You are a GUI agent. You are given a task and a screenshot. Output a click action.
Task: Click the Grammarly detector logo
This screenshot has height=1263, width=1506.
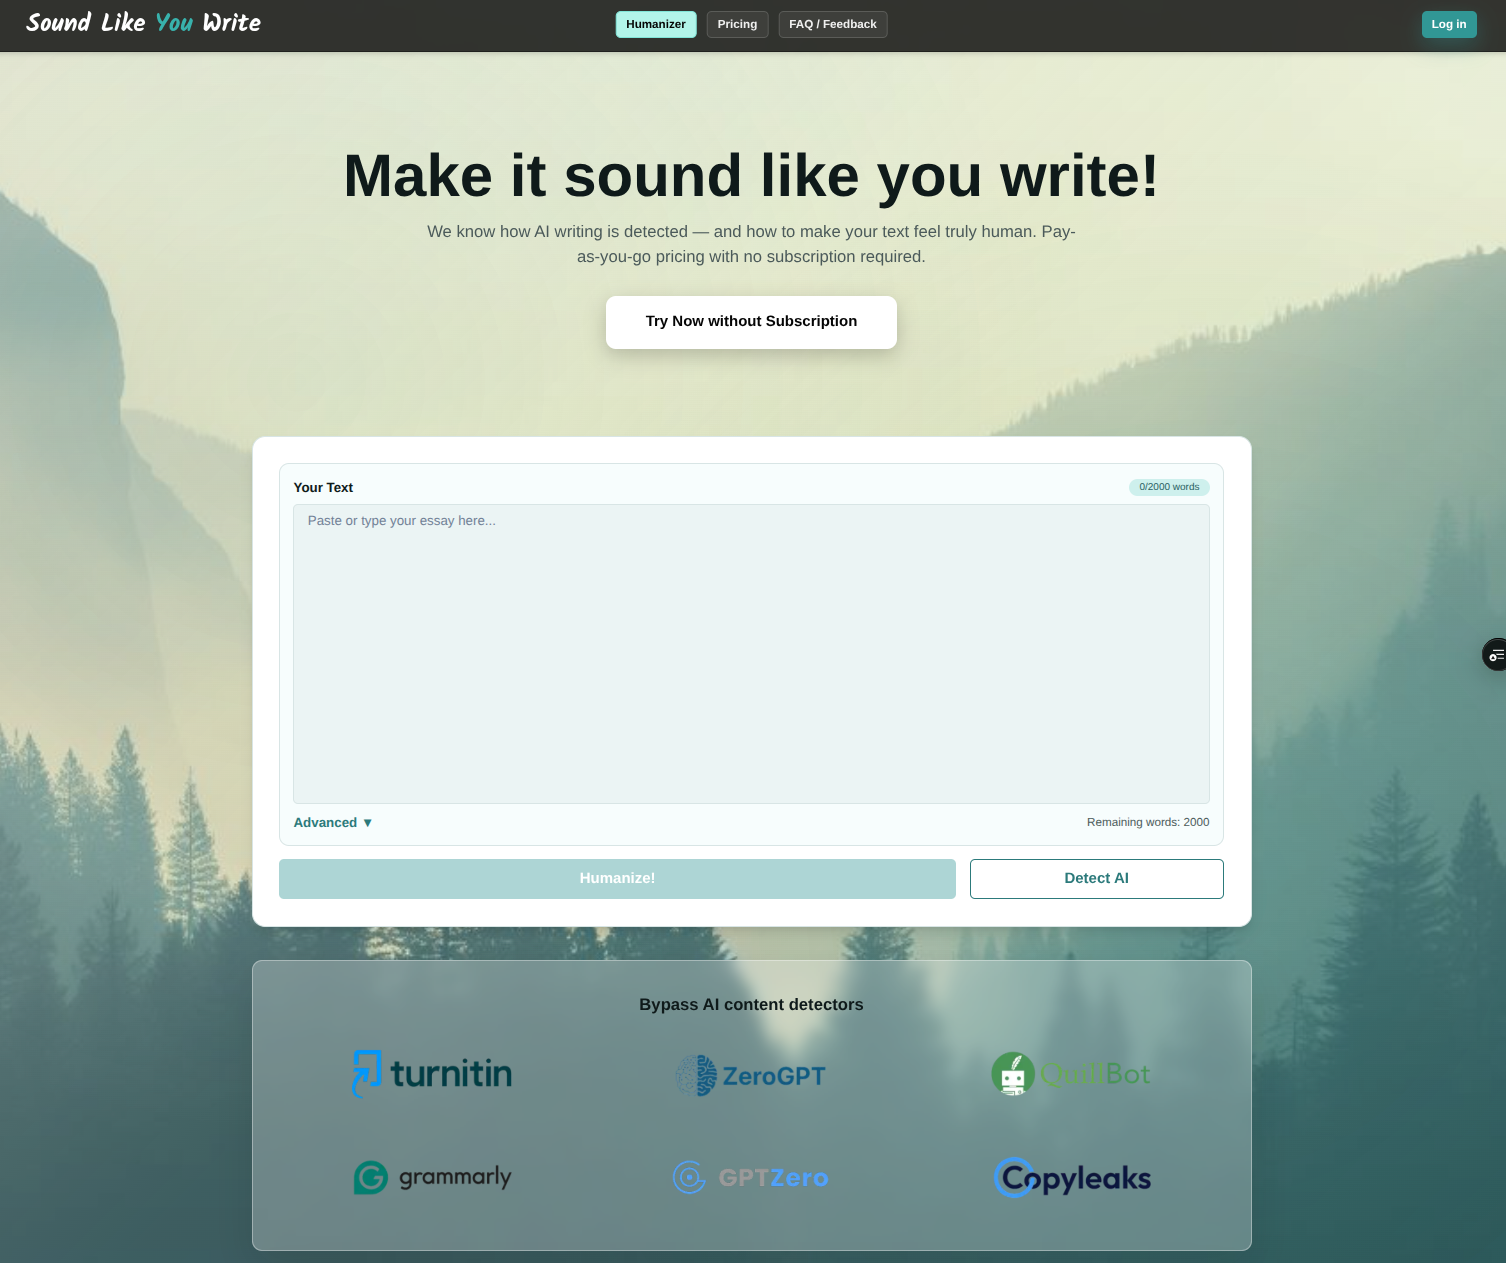(x=432, y=1177)
